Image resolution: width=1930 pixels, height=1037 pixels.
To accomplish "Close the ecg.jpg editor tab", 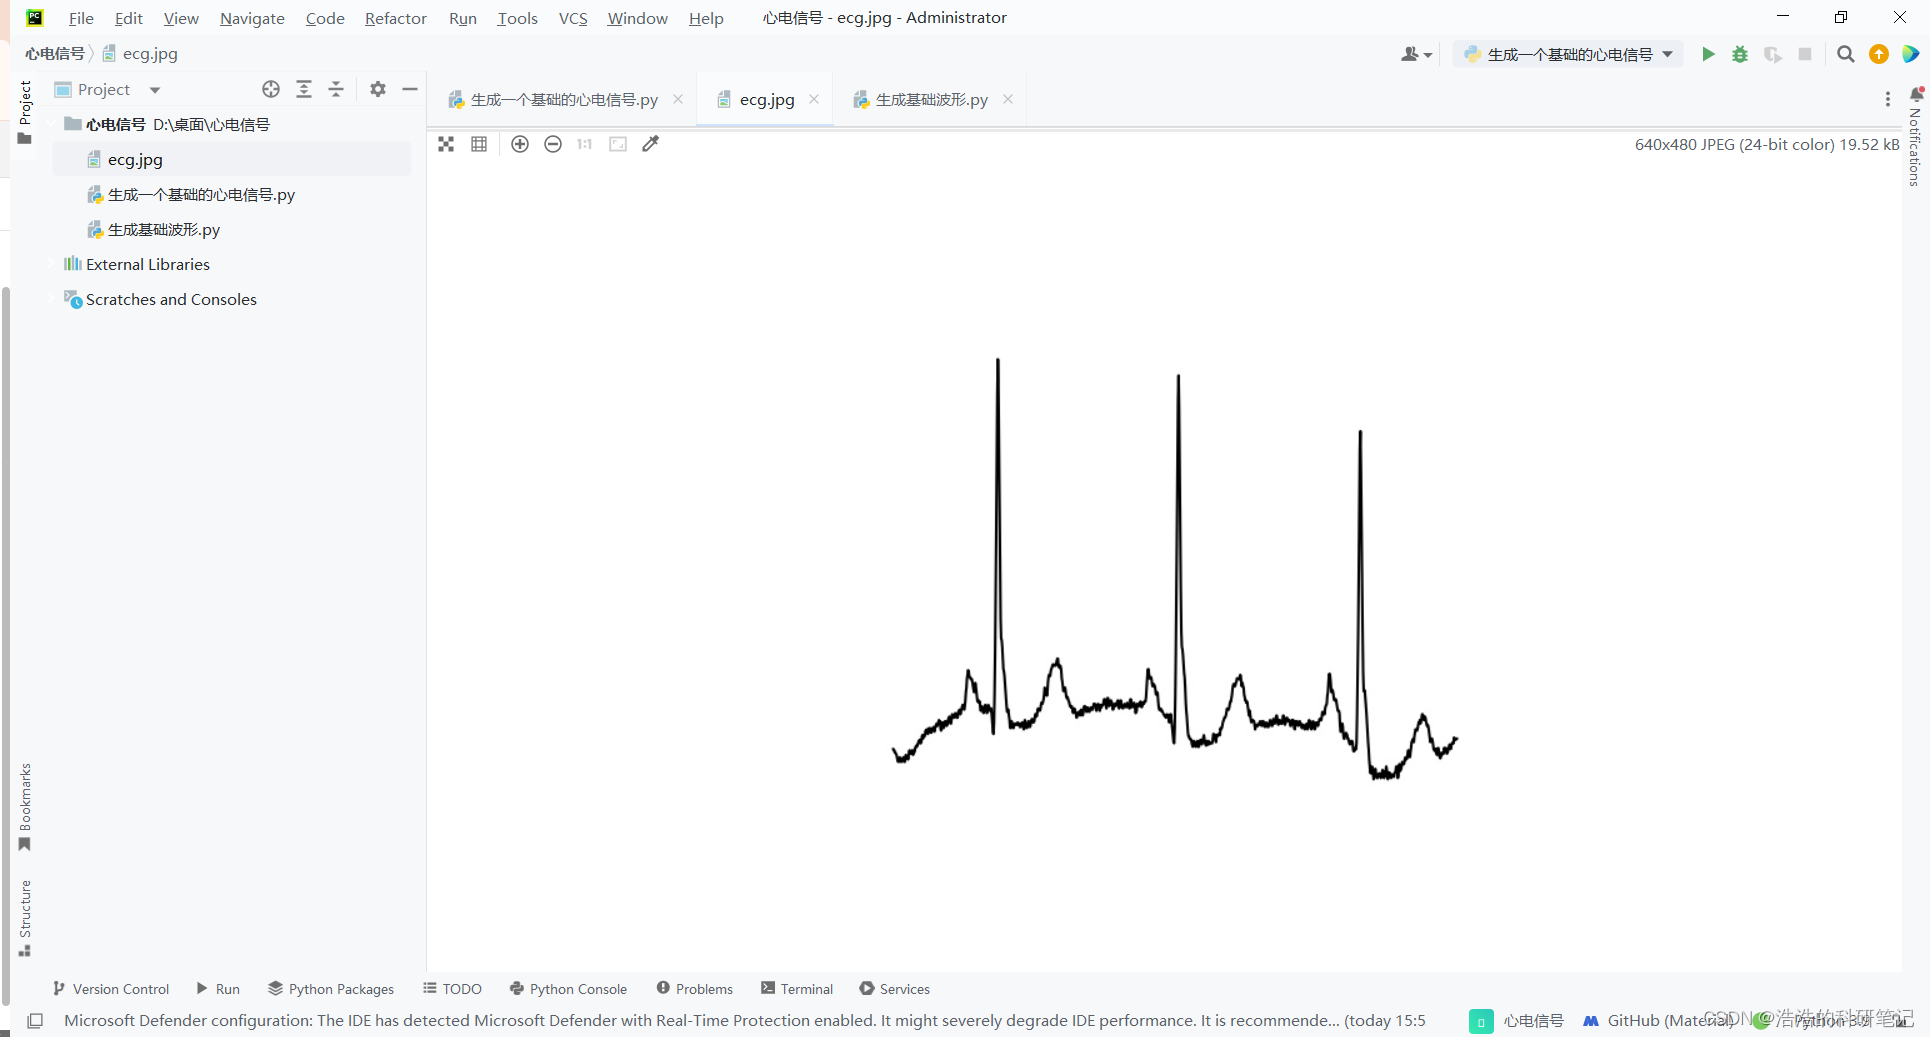I will click(x=814, y=99).
